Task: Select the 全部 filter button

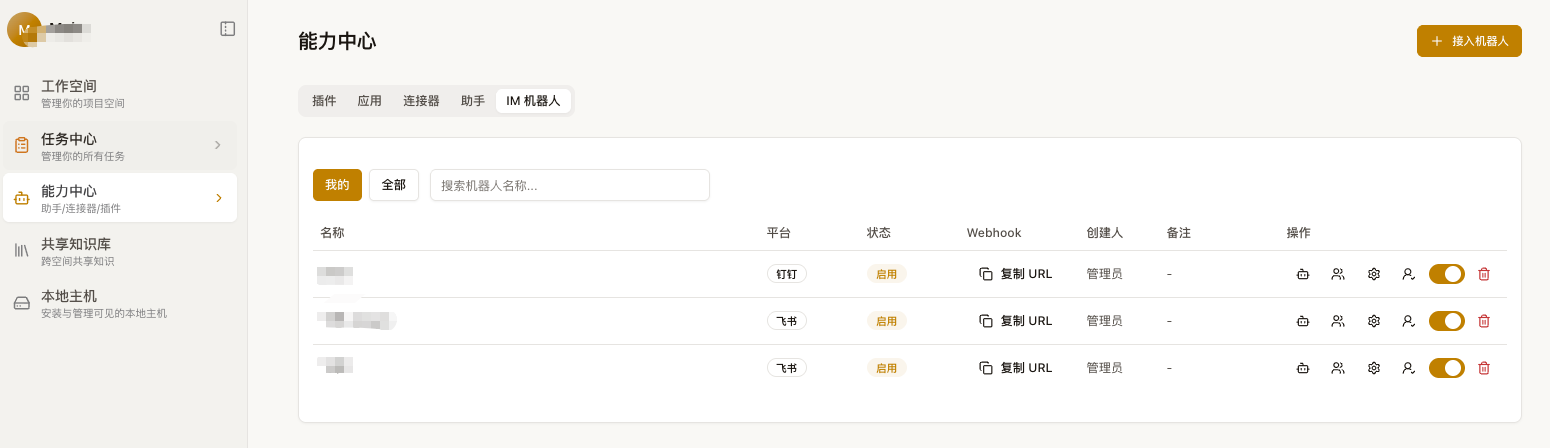Action: pyautogui.click(x=394, y=185)
